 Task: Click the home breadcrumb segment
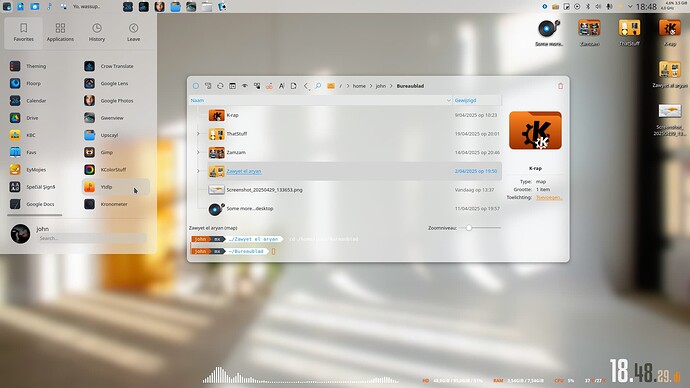click(x=359, y=86)
